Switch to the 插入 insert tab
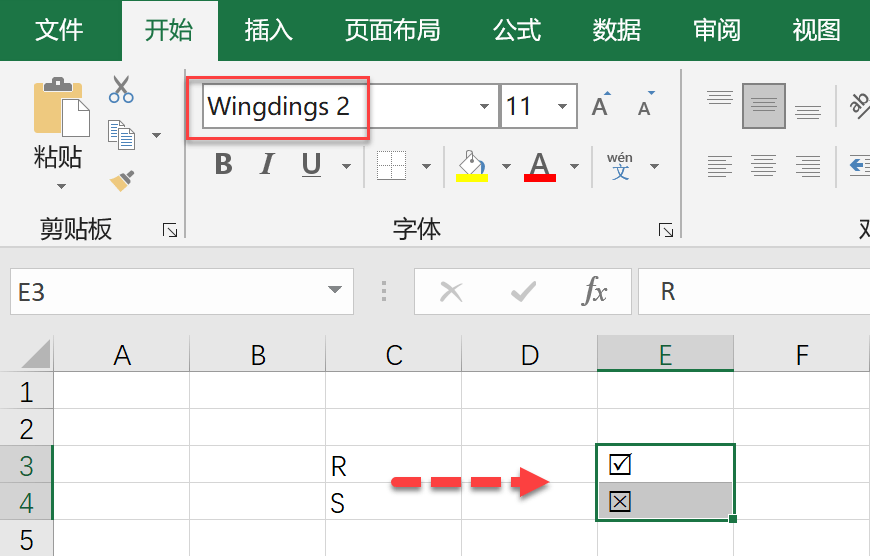 pyautogui.click(x=269, y=30)
